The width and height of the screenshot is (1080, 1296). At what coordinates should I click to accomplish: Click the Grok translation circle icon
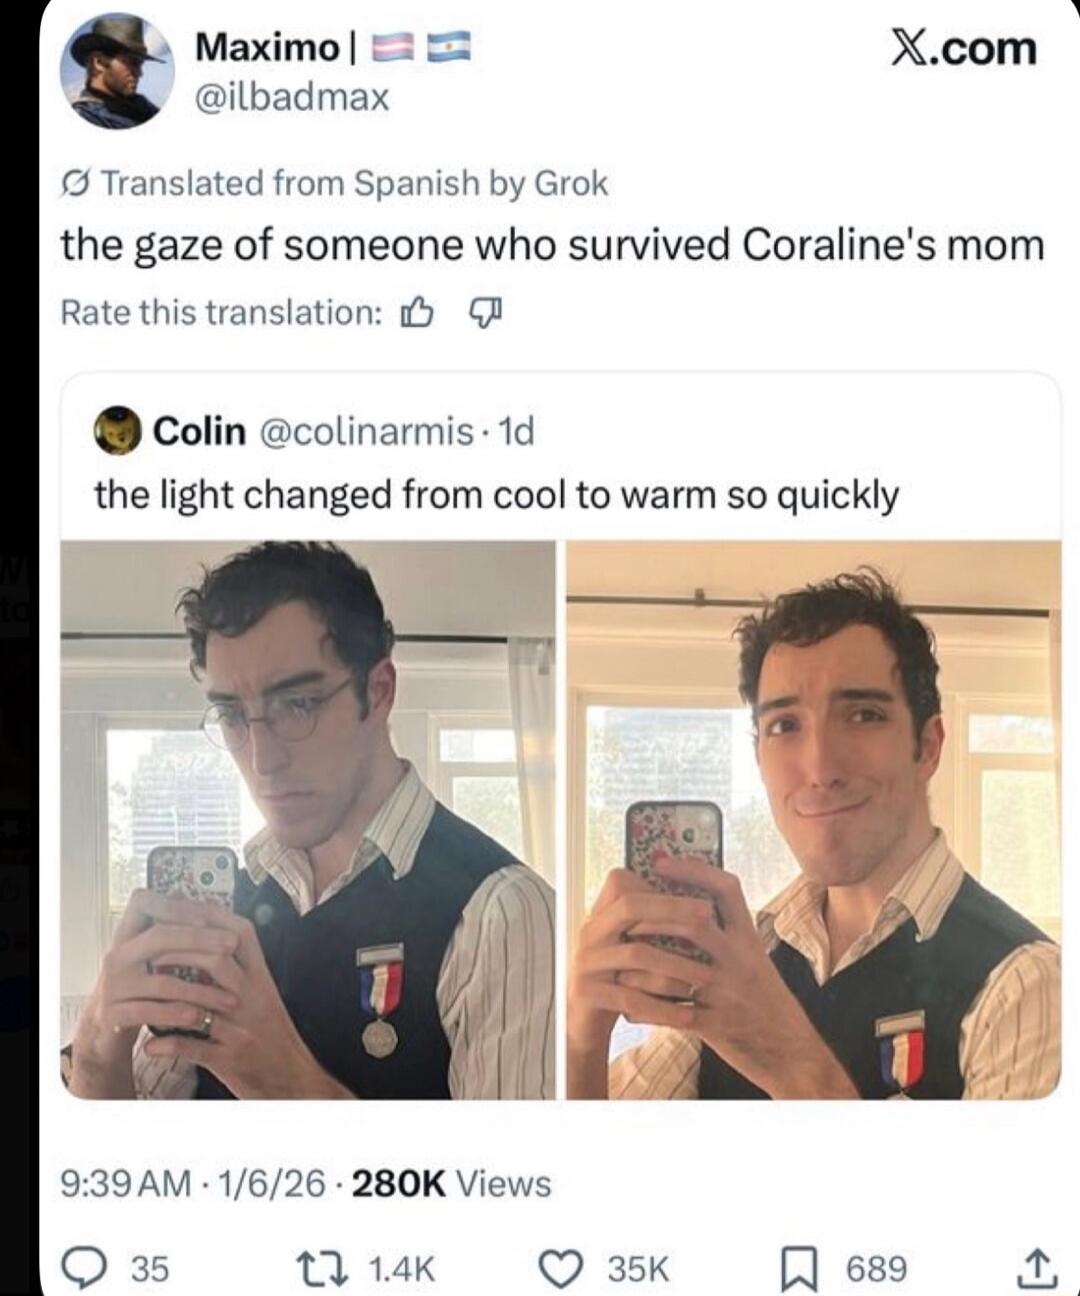tap(77, 182)
